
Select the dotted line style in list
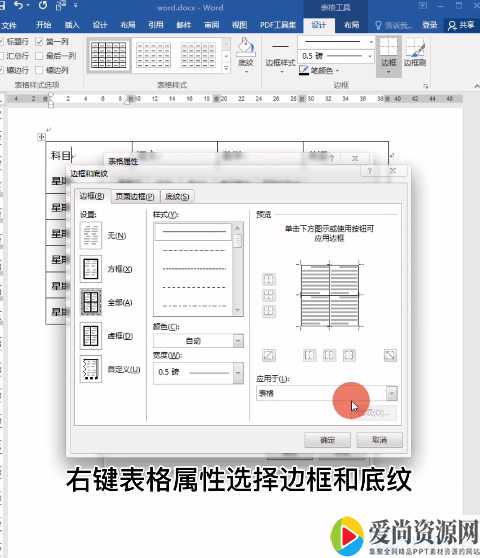pyautogui.click(x=194, y=269)
